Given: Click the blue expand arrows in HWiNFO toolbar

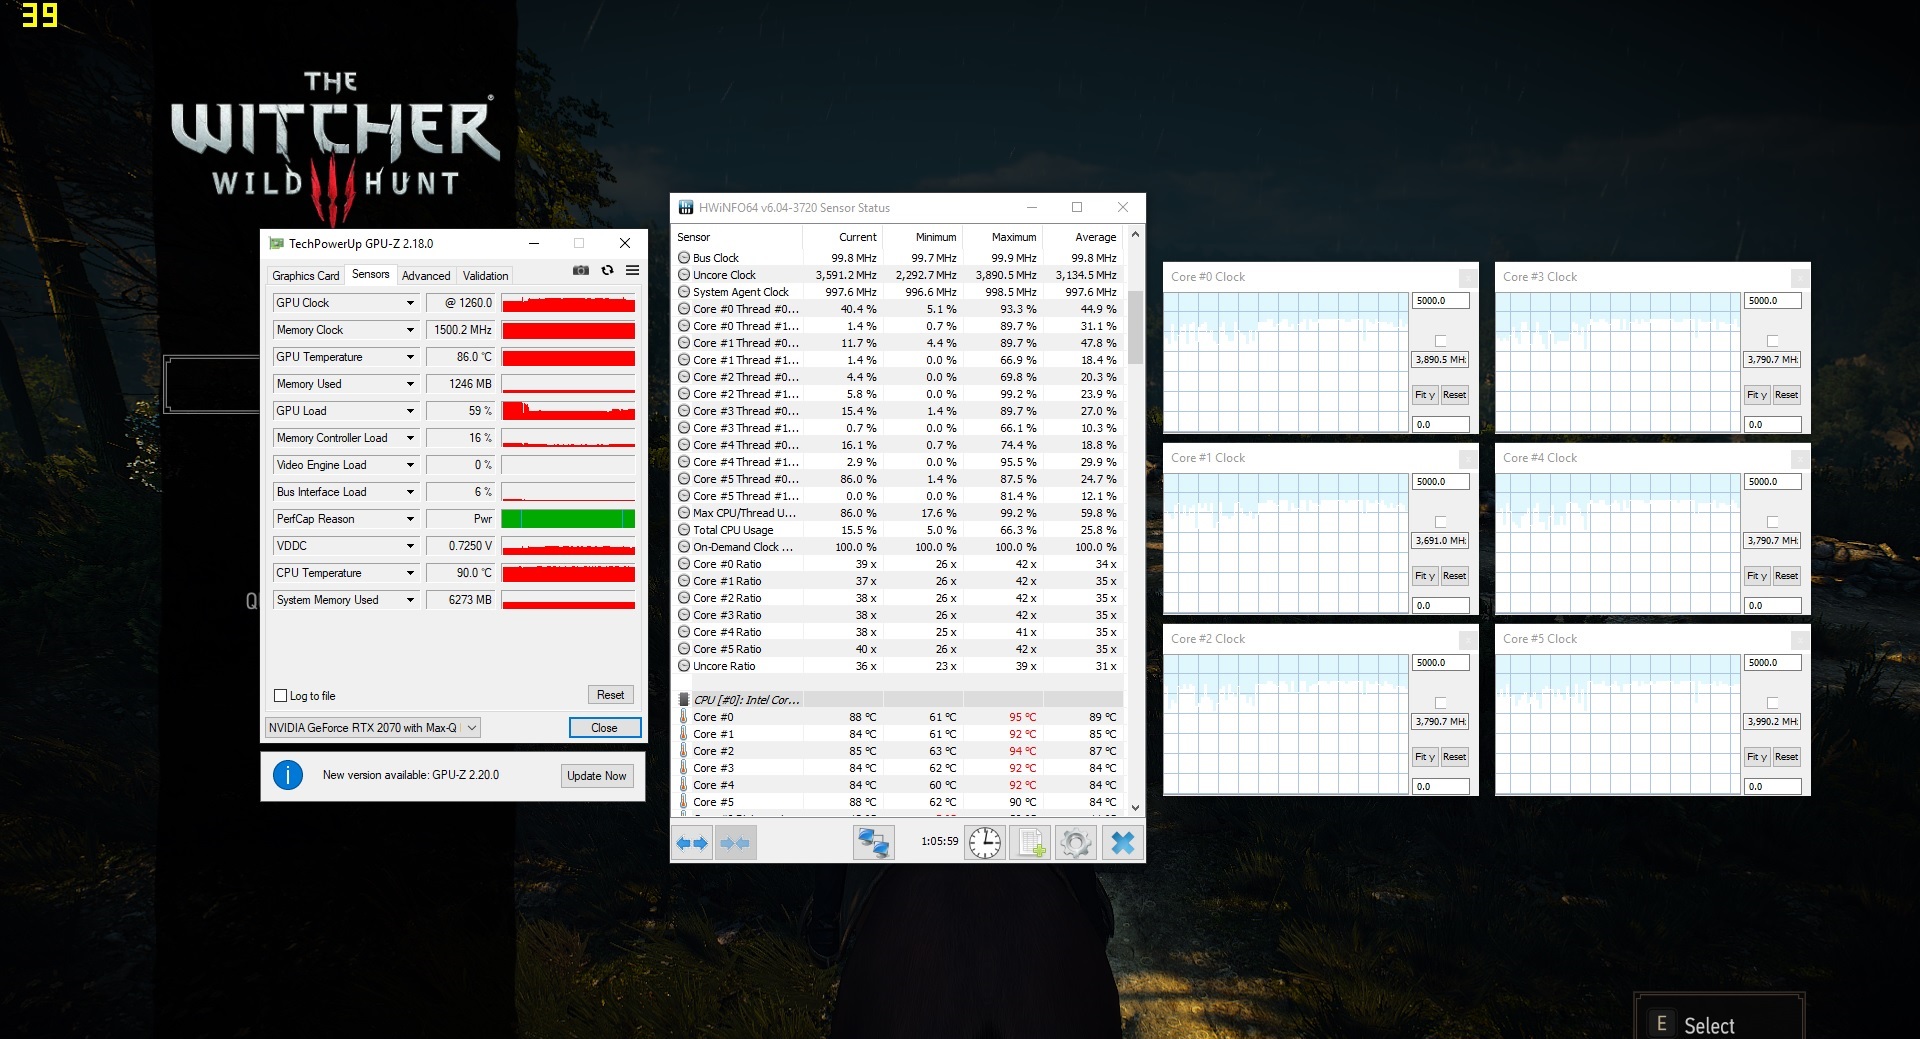Looking at the screenshot, I should click(x=692, y=843).
